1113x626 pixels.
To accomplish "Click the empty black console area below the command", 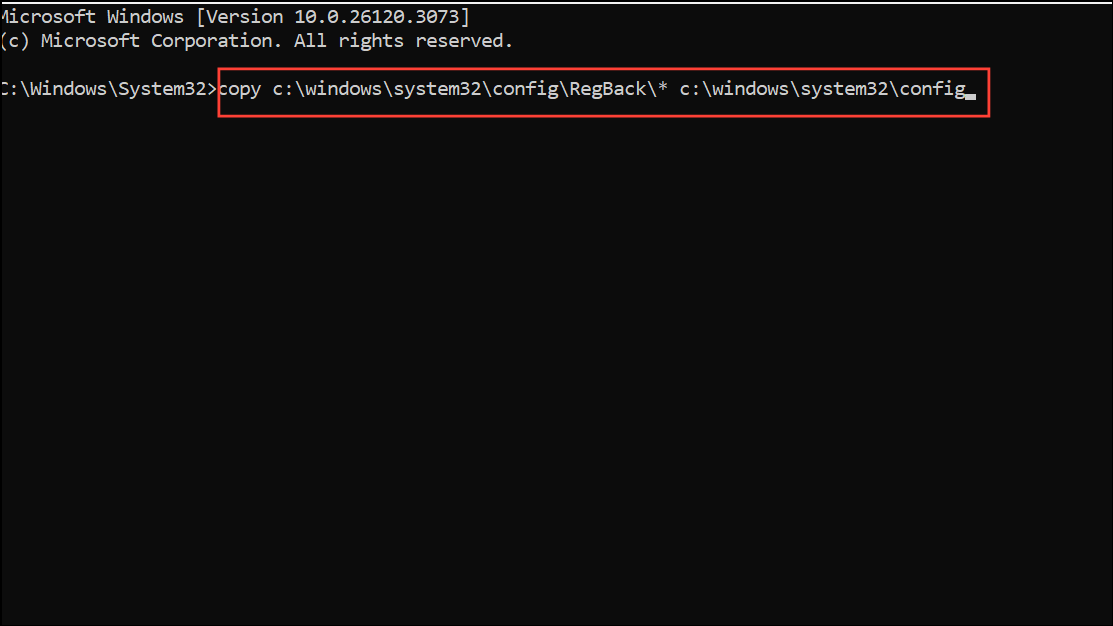I will [x=556, y=369].
